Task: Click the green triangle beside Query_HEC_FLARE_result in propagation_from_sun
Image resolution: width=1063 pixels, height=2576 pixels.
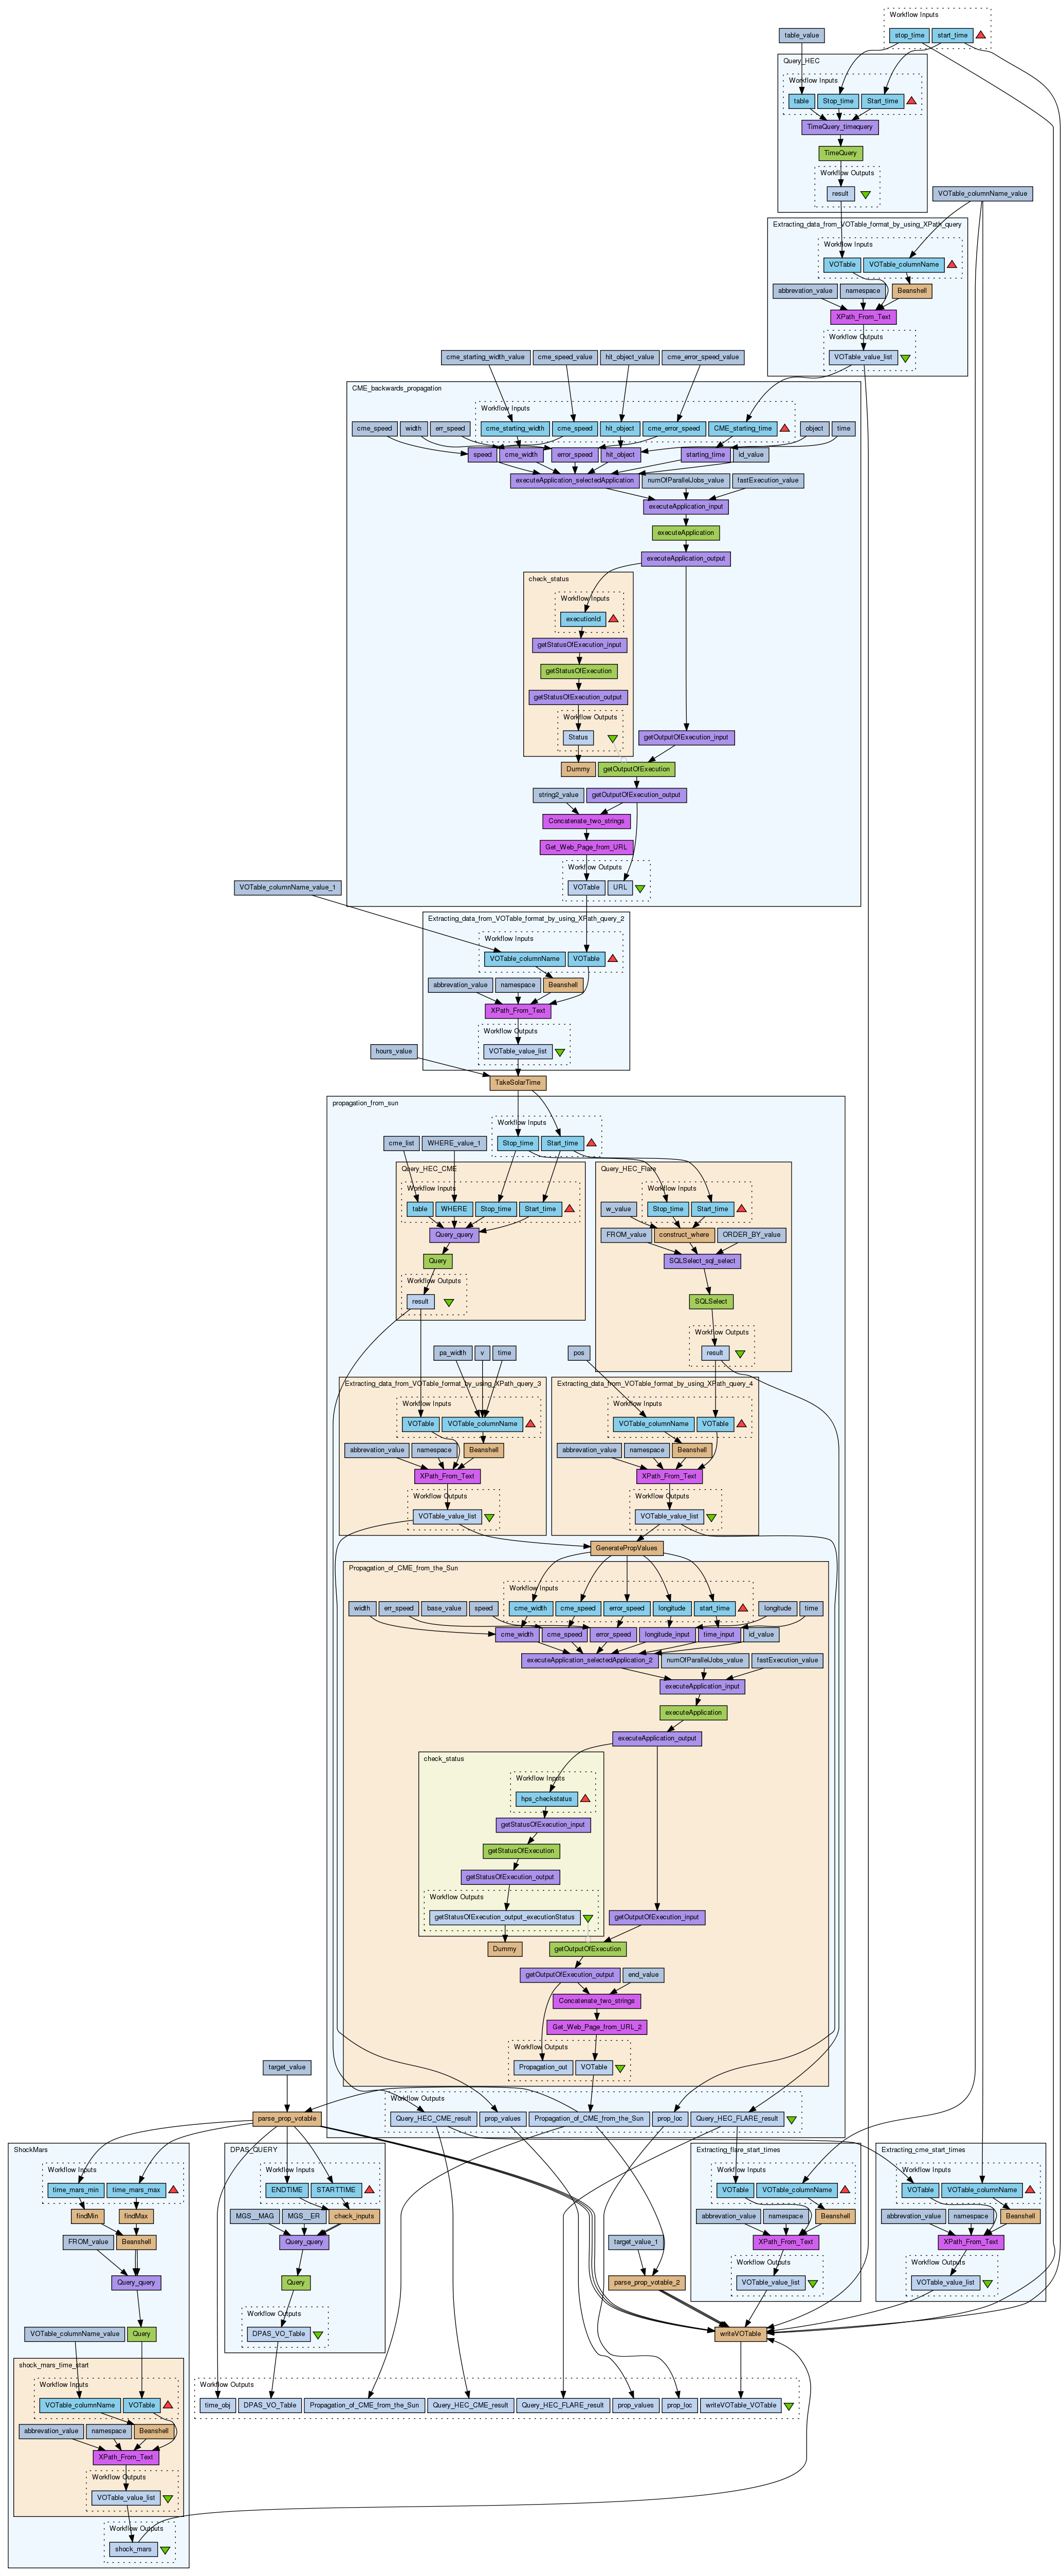Action: coord(791,2119)
